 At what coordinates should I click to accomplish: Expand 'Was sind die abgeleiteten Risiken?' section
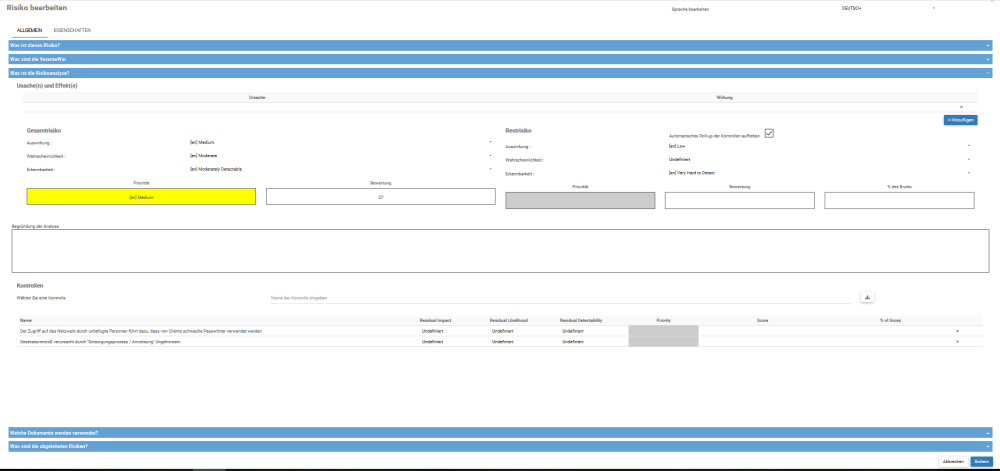[500, 446]
